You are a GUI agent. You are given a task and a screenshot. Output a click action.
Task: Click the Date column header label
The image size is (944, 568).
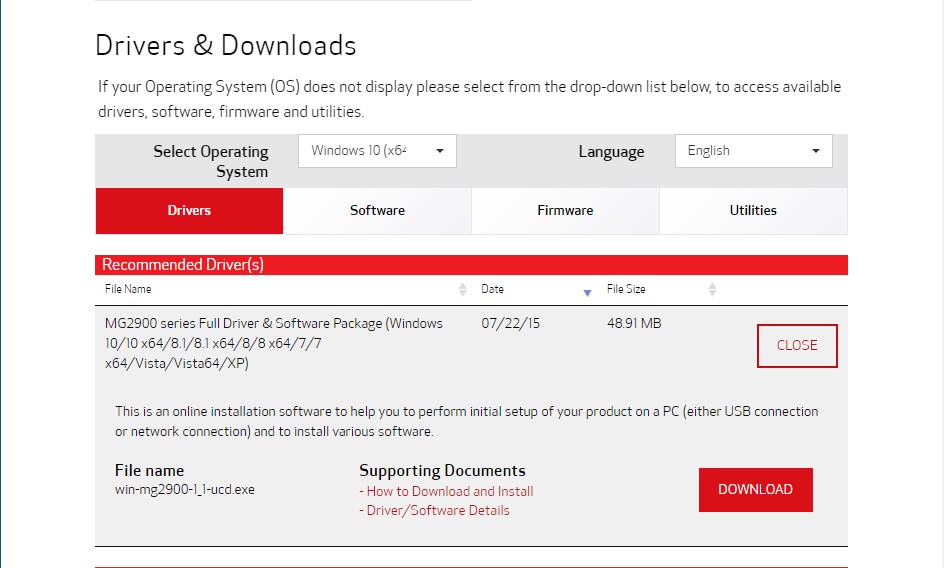pos(492,289)
